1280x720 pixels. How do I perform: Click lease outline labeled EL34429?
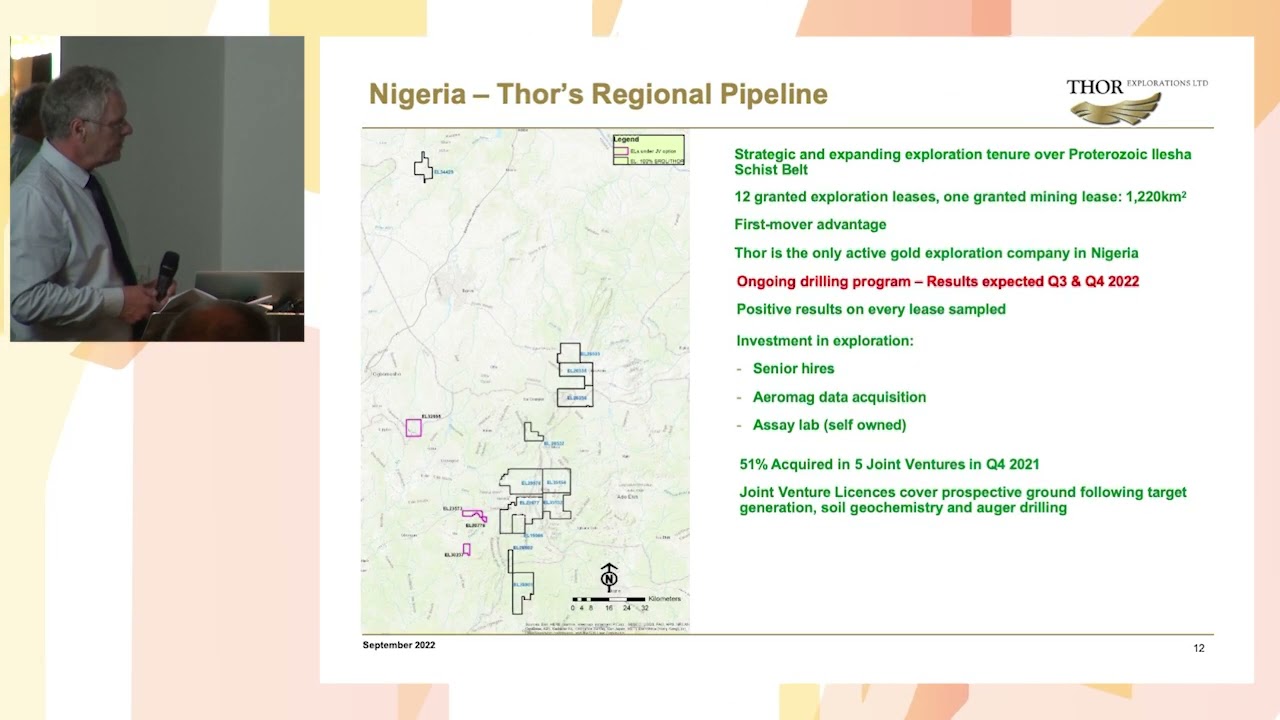[424, 167]
